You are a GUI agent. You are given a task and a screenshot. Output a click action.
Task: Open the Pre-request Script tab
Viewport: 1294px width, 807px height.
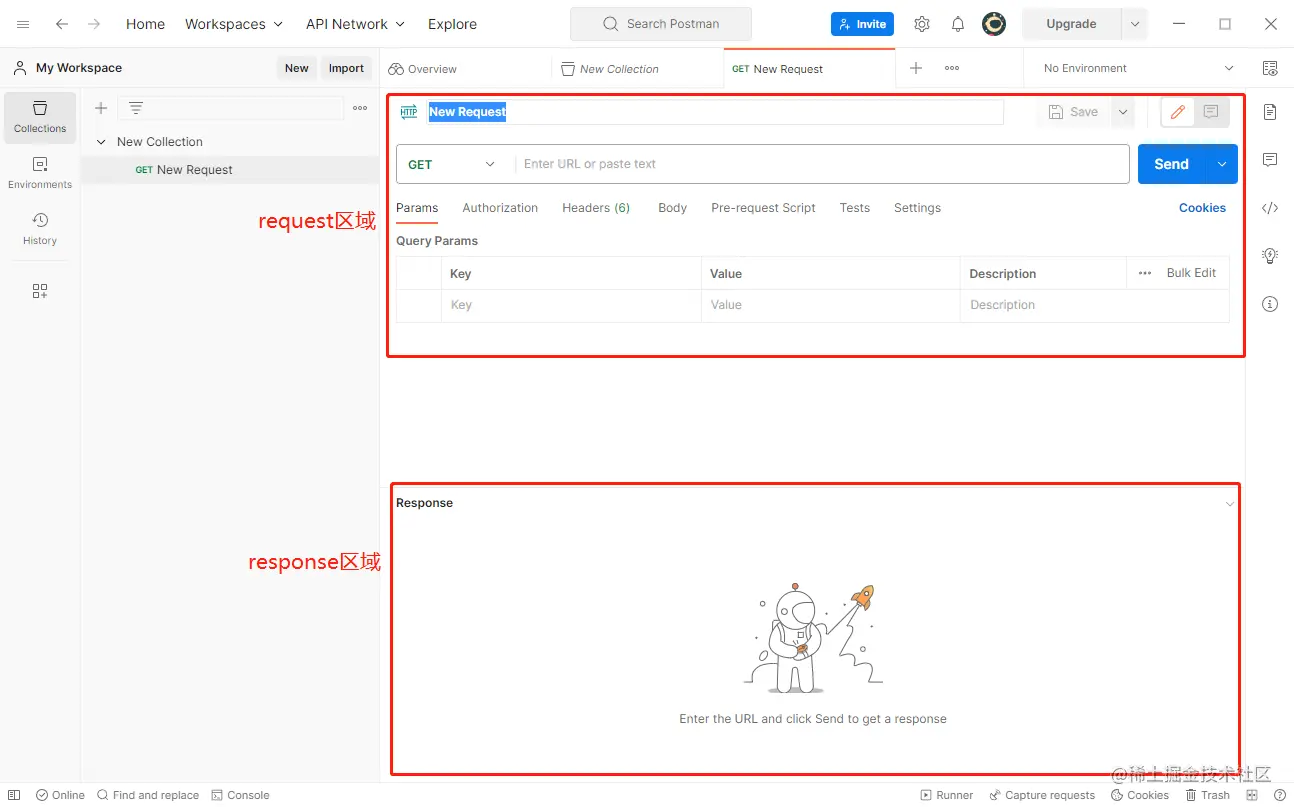pos(763,208)
